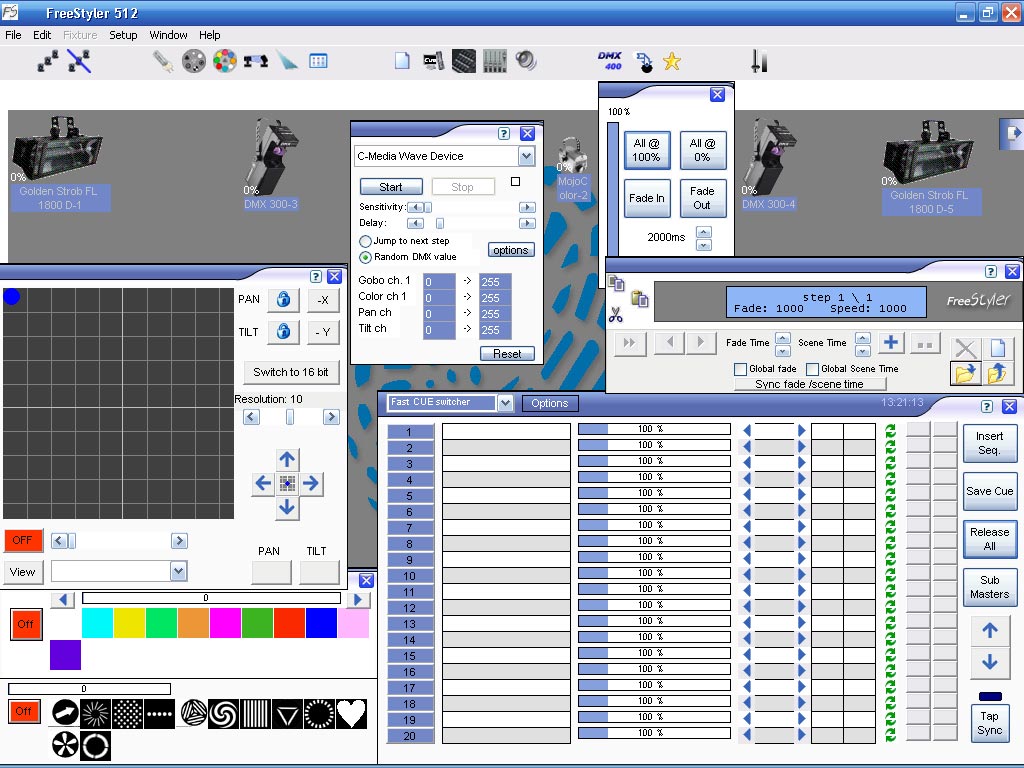Screen dimensions: 1024x768
Task: Expand the fixture panel right arrow
Action: pos(1012,133)
